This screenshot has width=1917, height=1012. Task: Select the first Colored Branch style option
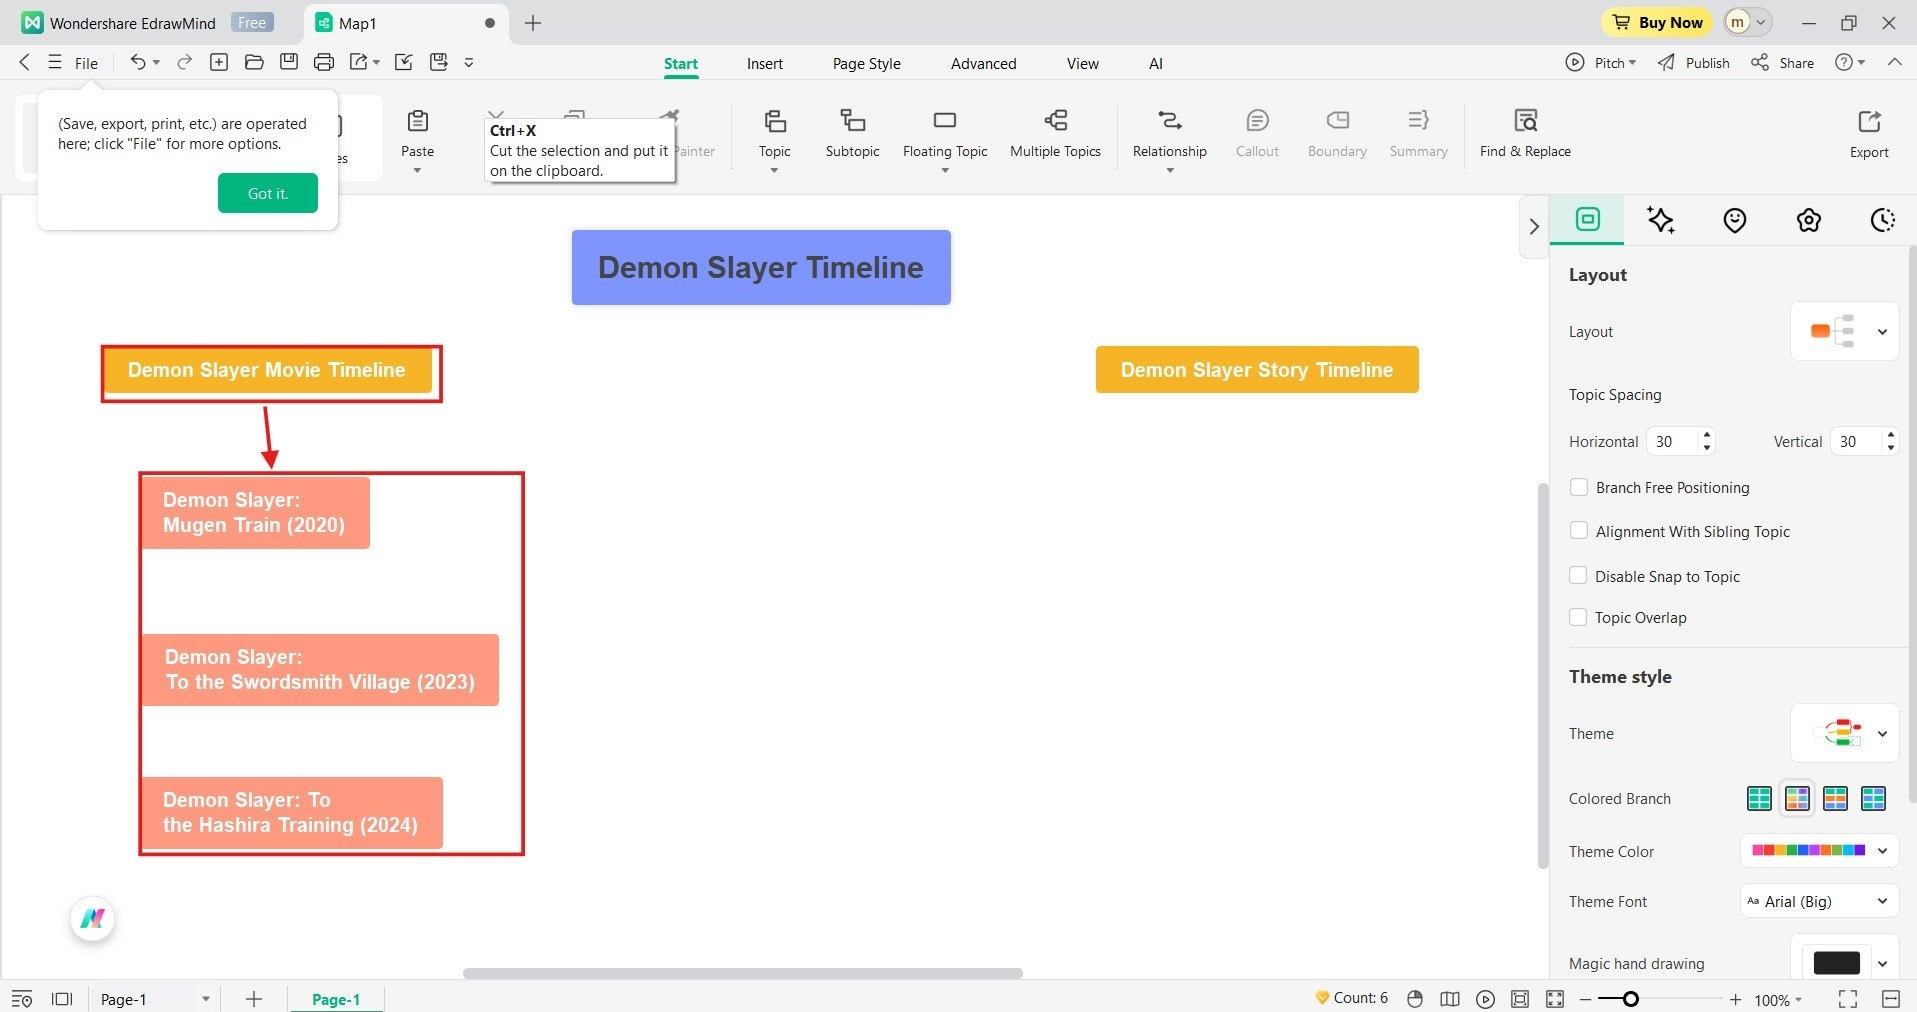1759,798
